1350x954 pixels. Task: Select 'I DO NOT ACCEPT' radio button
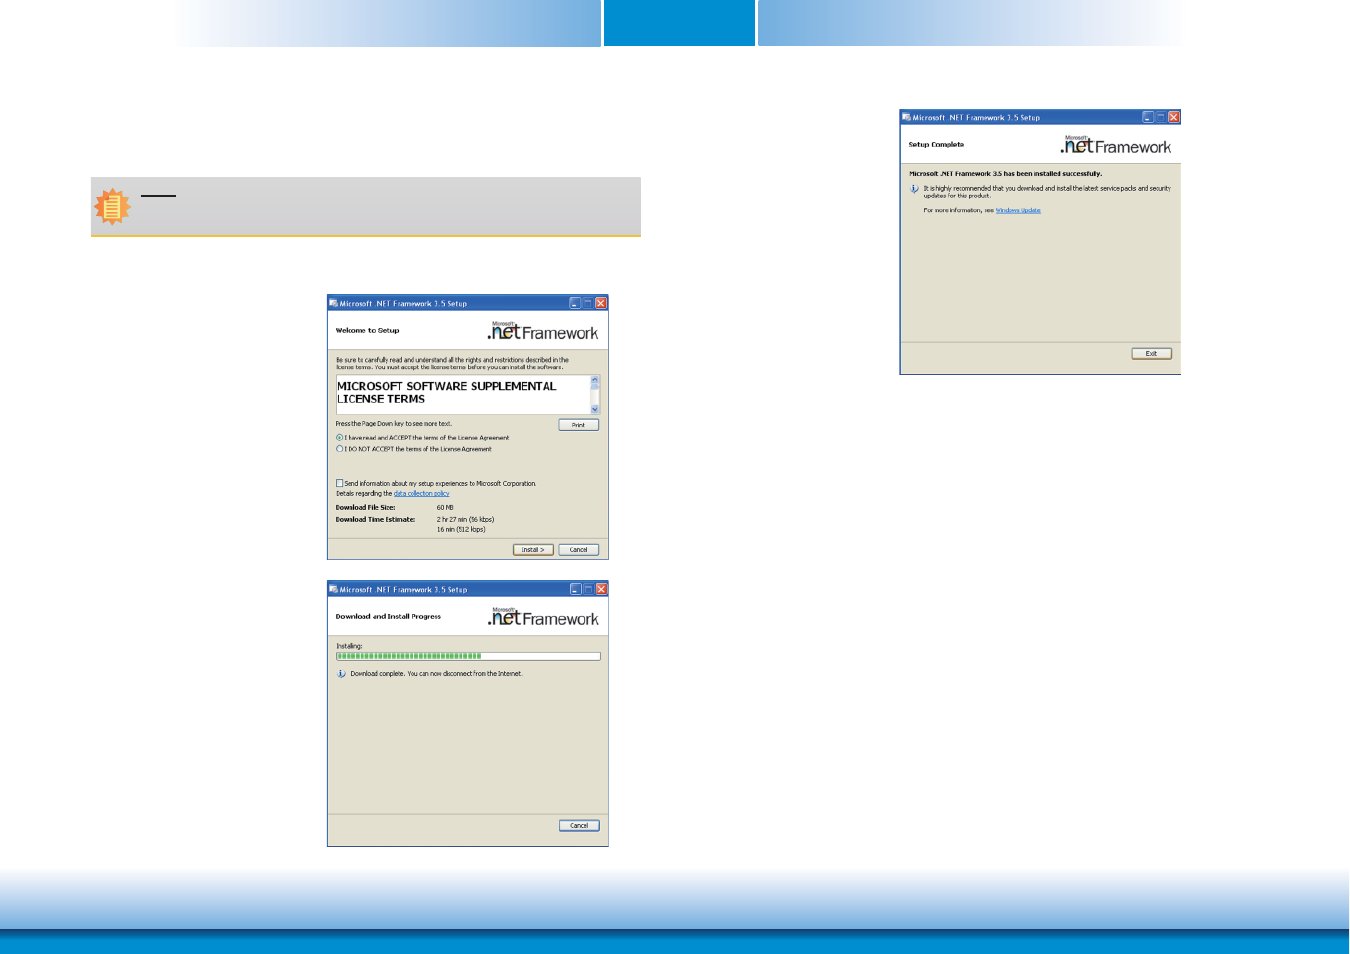tap(340, 449)
